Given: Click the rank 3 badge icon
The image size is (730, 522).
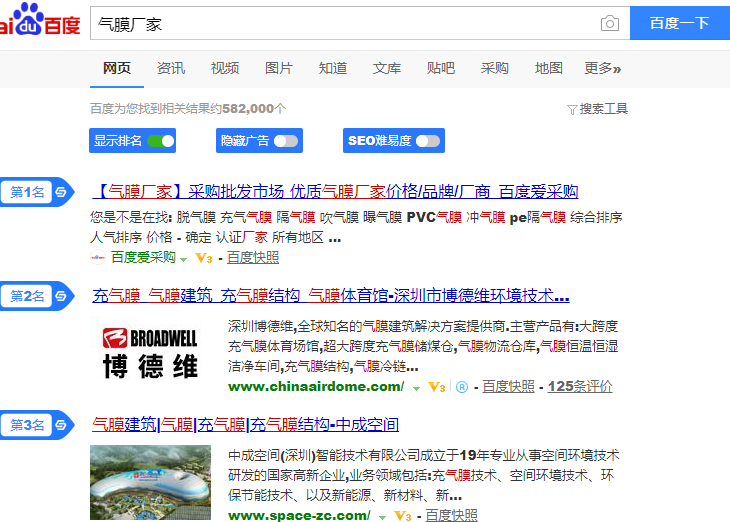Looking at the screenshot, I should (x=37, y=425).
